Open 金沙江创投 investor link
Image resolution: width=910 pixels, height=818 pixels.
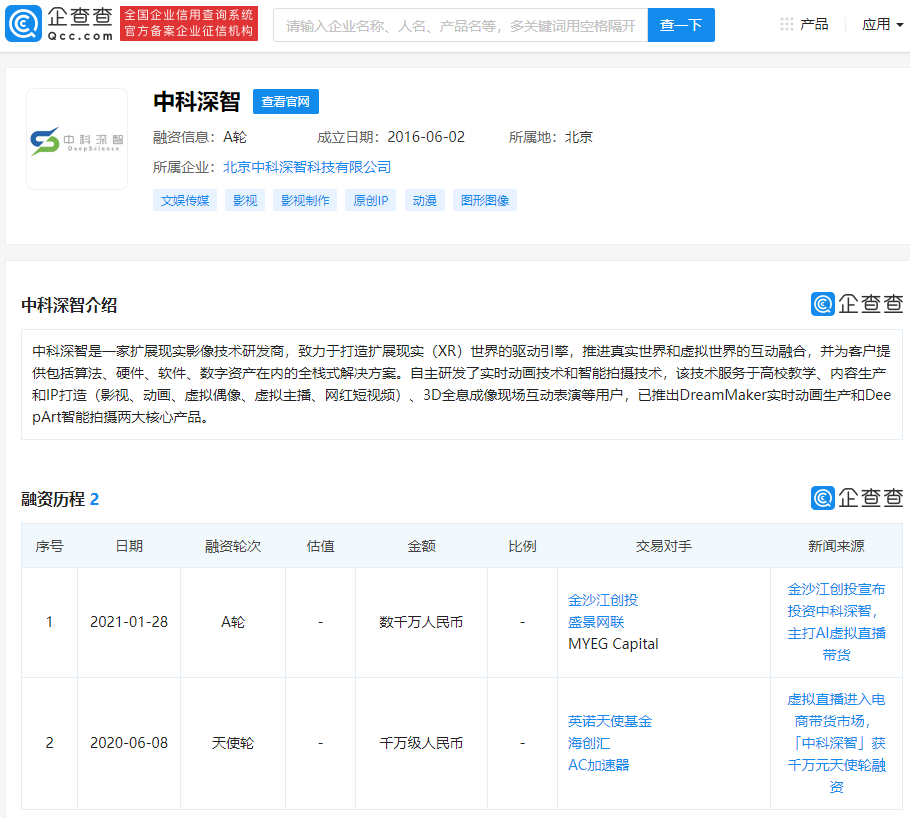pos(603,600)
